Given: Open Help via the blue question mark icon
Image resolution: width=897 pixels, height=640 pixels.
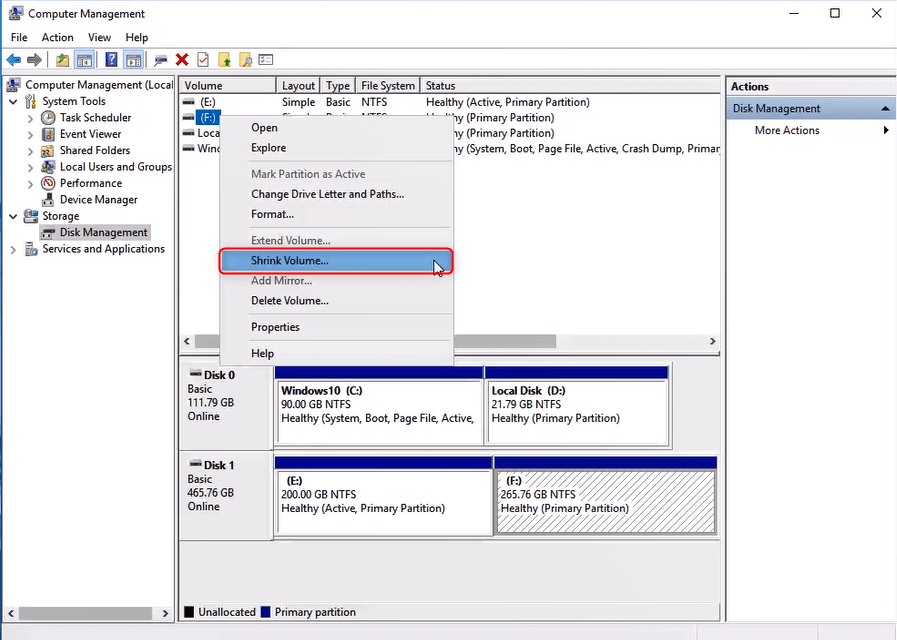Looking at the screenshot, I should pyautogui.click(x=111, y=59).
